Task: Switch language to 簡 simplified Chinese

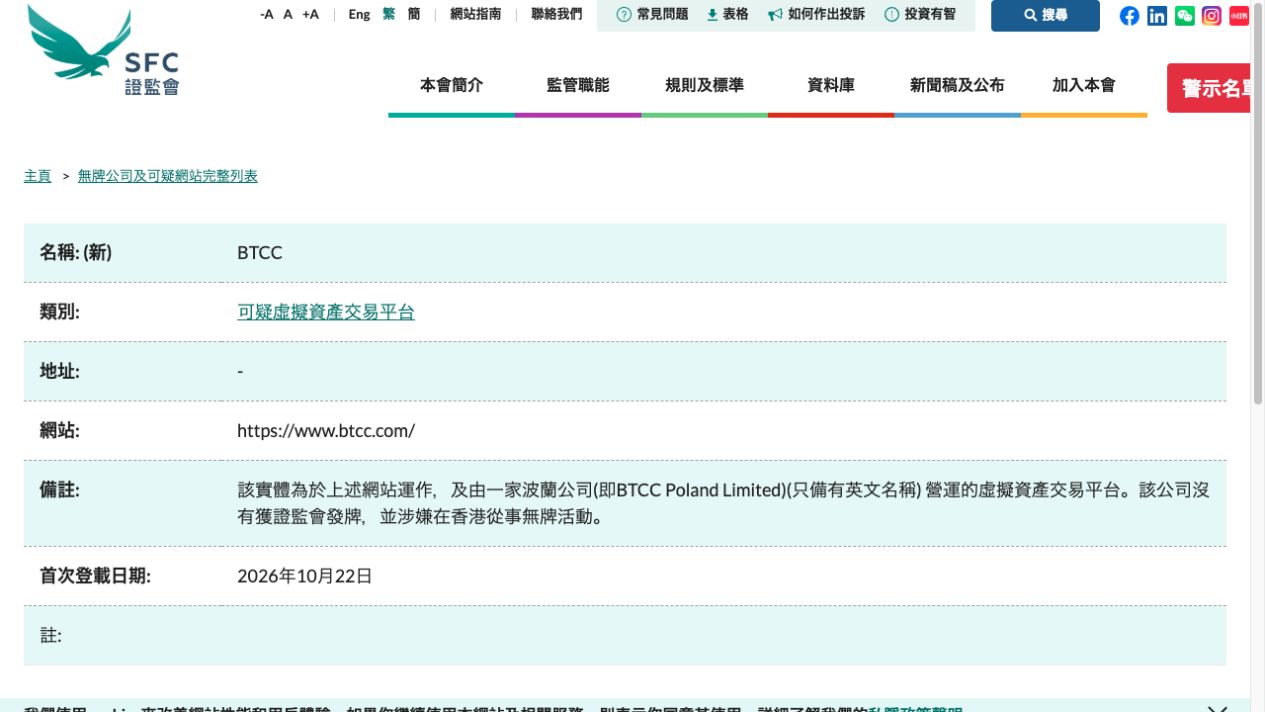Action: pyautogui.click(x=414, y=14)
